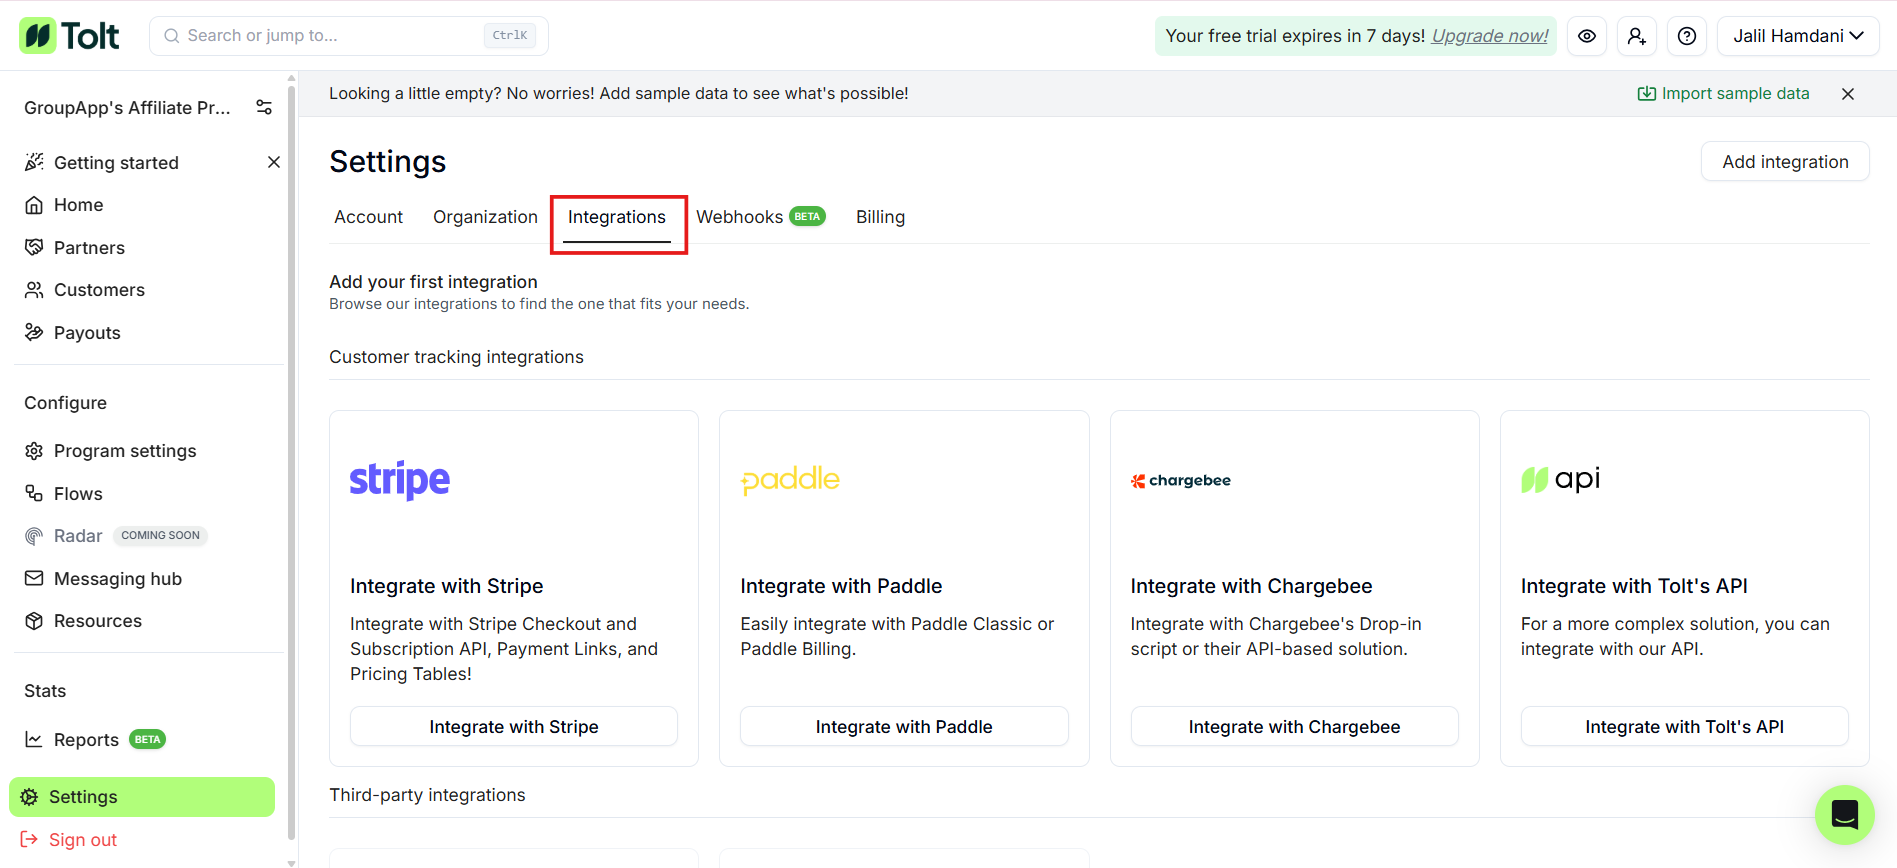Click the 'Integrate with Paddle' card title
The width and height of the screenshot is (1897, 868).
[841, 586]
